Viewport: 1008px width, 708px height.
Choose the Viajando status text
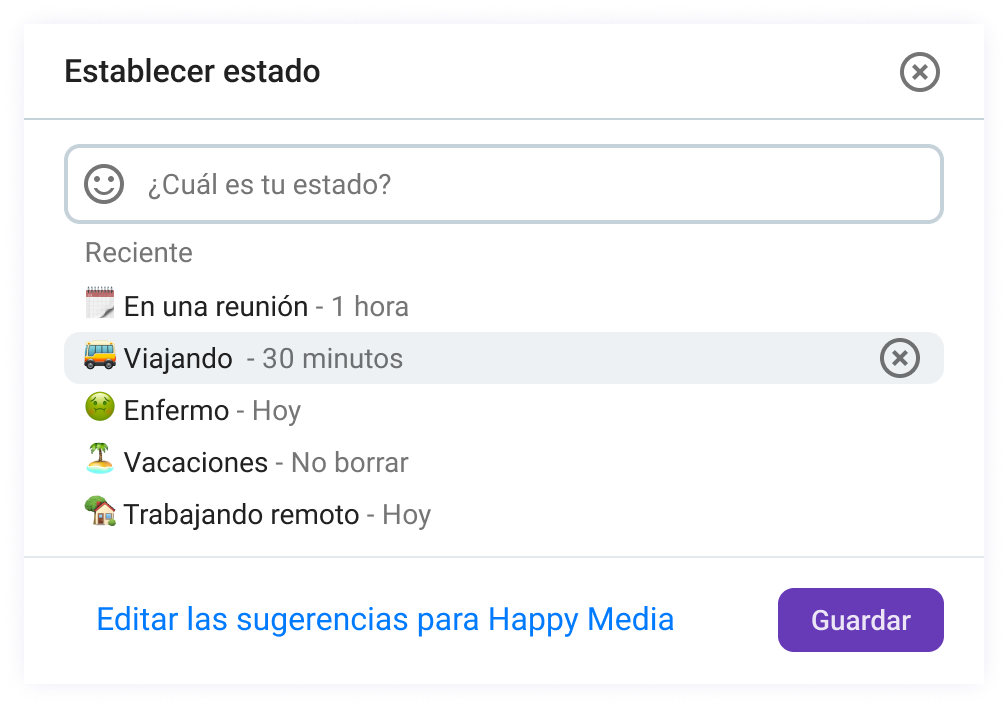pyautogui.click(x=178, y=358)
